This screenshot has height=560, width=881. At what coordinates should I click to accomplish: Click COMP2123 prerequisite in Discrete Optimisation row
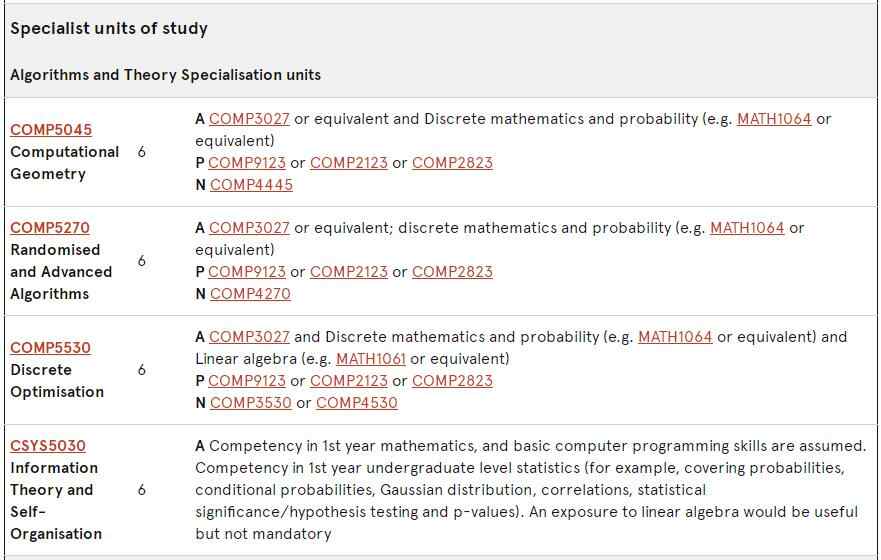pyautogui.click(x=349, y=381)
